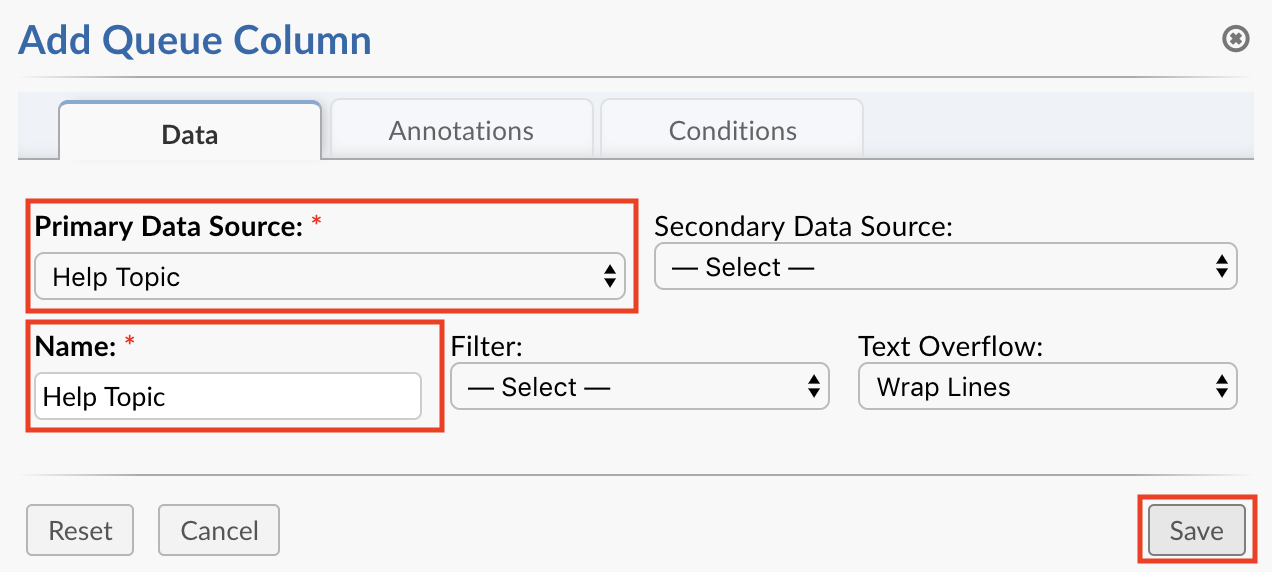
Task: Click the Add Queue Column heading
Action: (x=195, y=40)
